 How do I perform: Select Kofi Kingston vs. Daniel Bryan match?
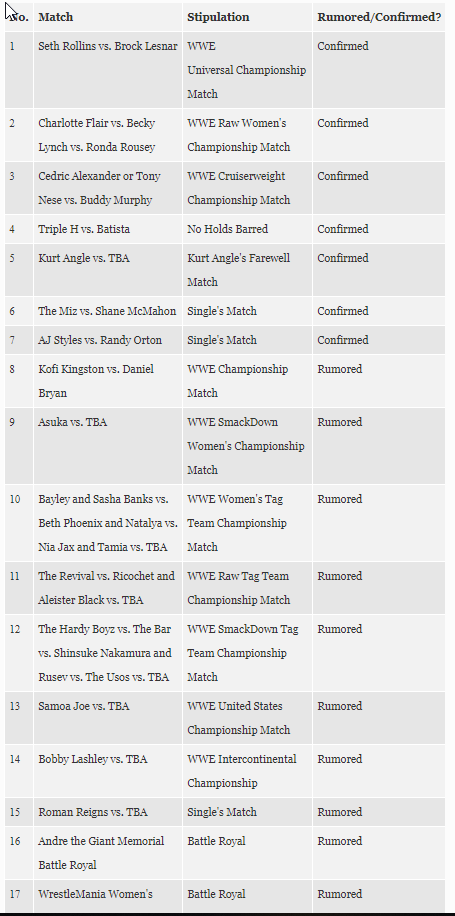tap(96, 381)
